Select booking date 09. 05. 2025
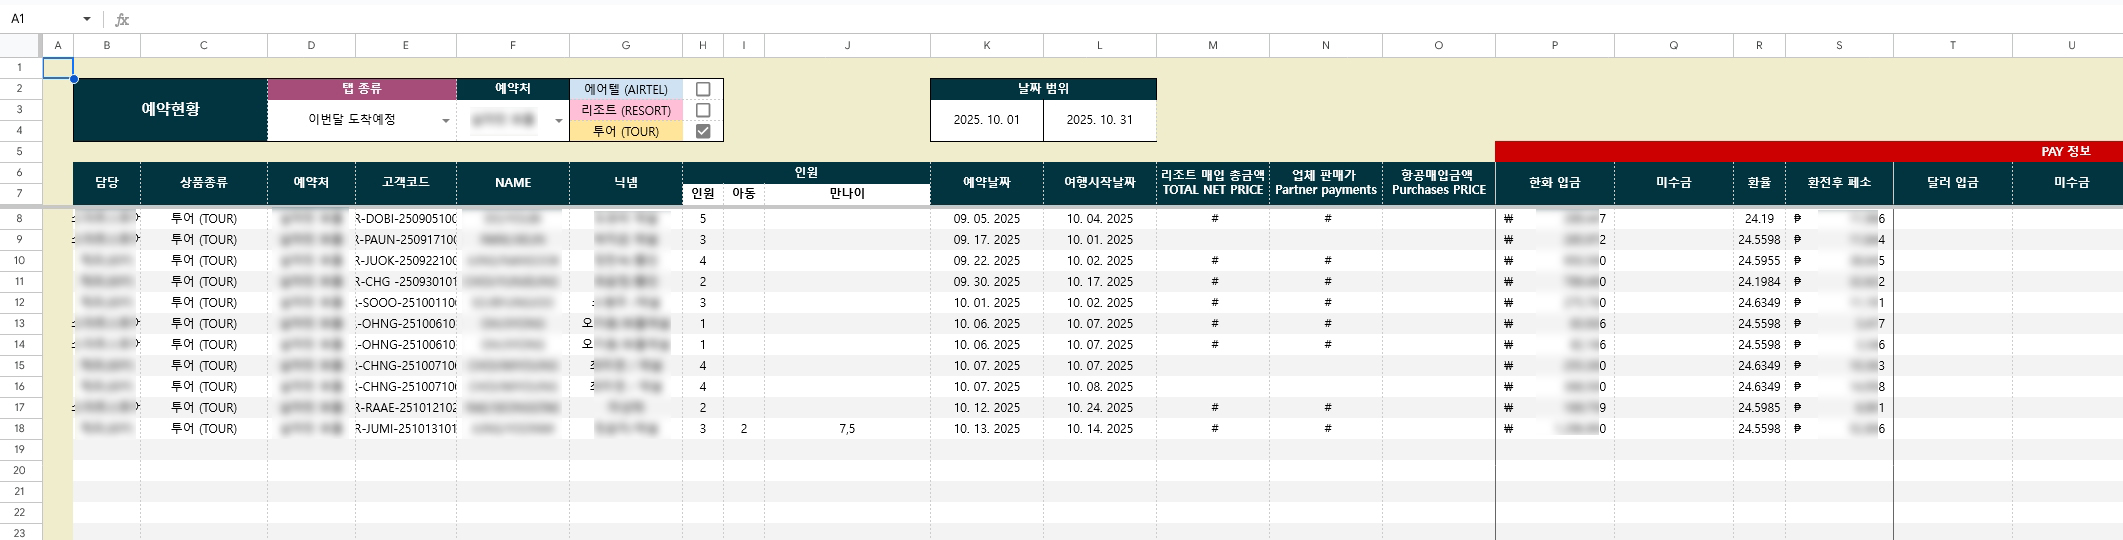This screenshot has height=540, width=2123. 987,218
